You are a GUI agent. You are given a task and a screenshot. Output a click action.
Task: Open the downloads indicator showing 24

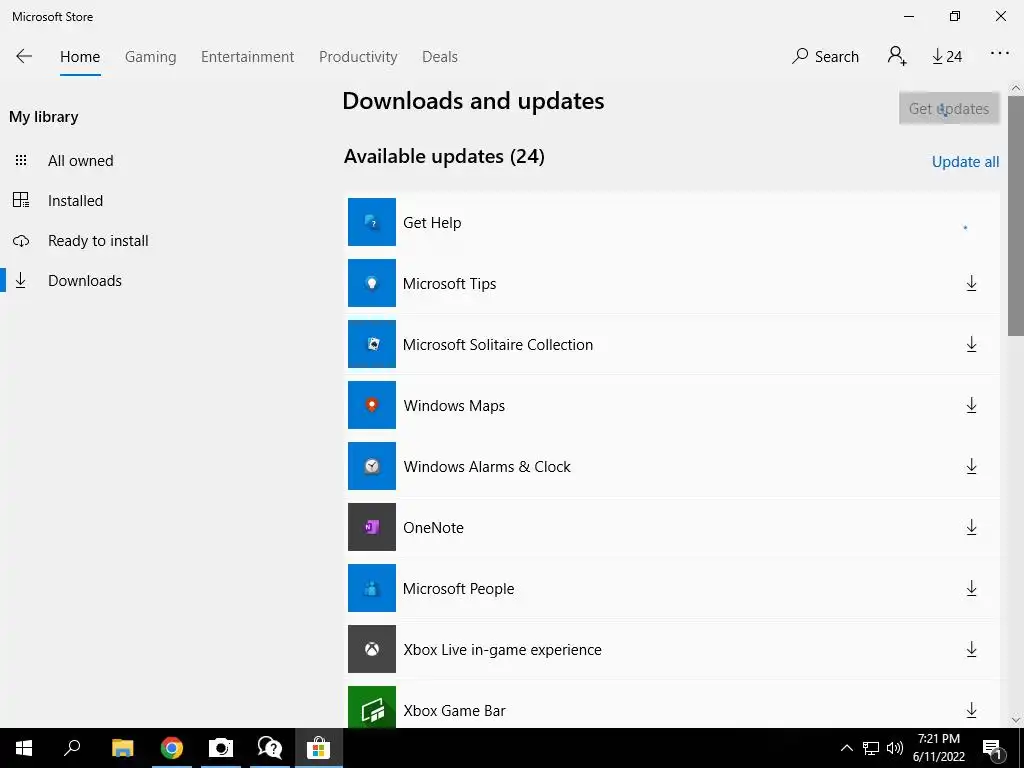click(947, 57)
